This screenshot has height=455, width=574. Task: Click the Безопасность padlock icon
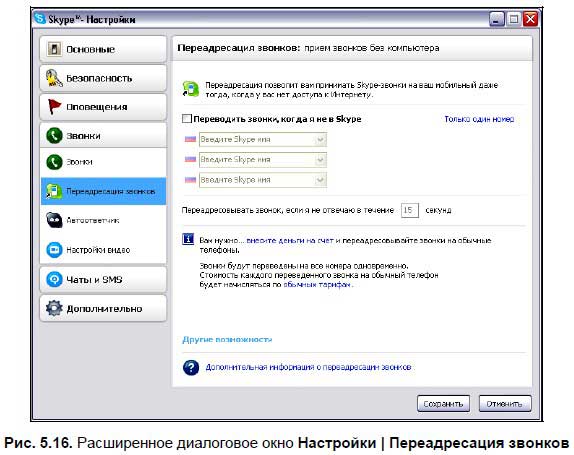(x=54, y=78)
